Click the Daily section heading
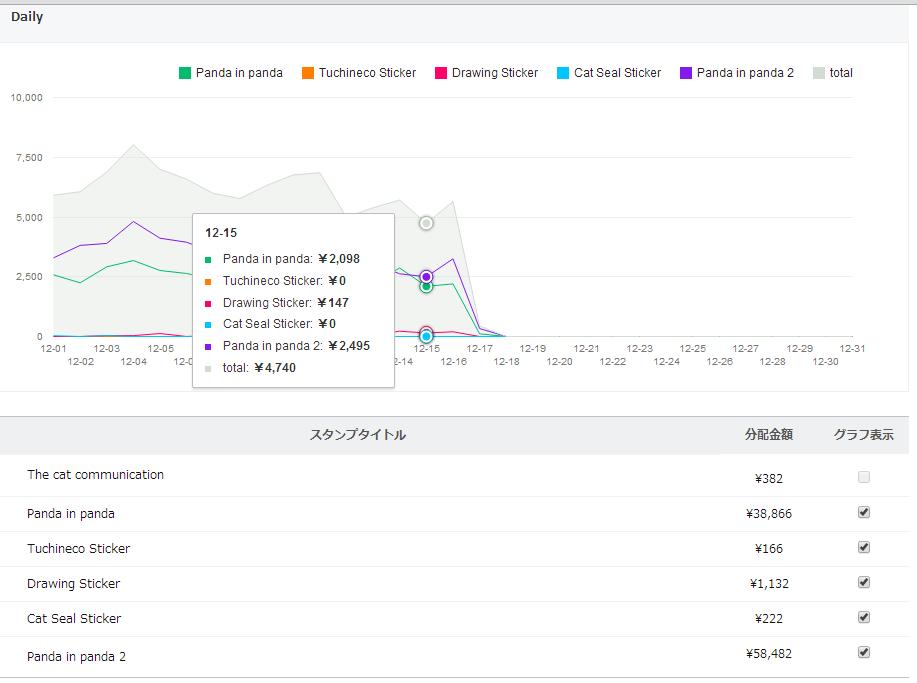This screenshot has height=683, width=917. [27, 17]
